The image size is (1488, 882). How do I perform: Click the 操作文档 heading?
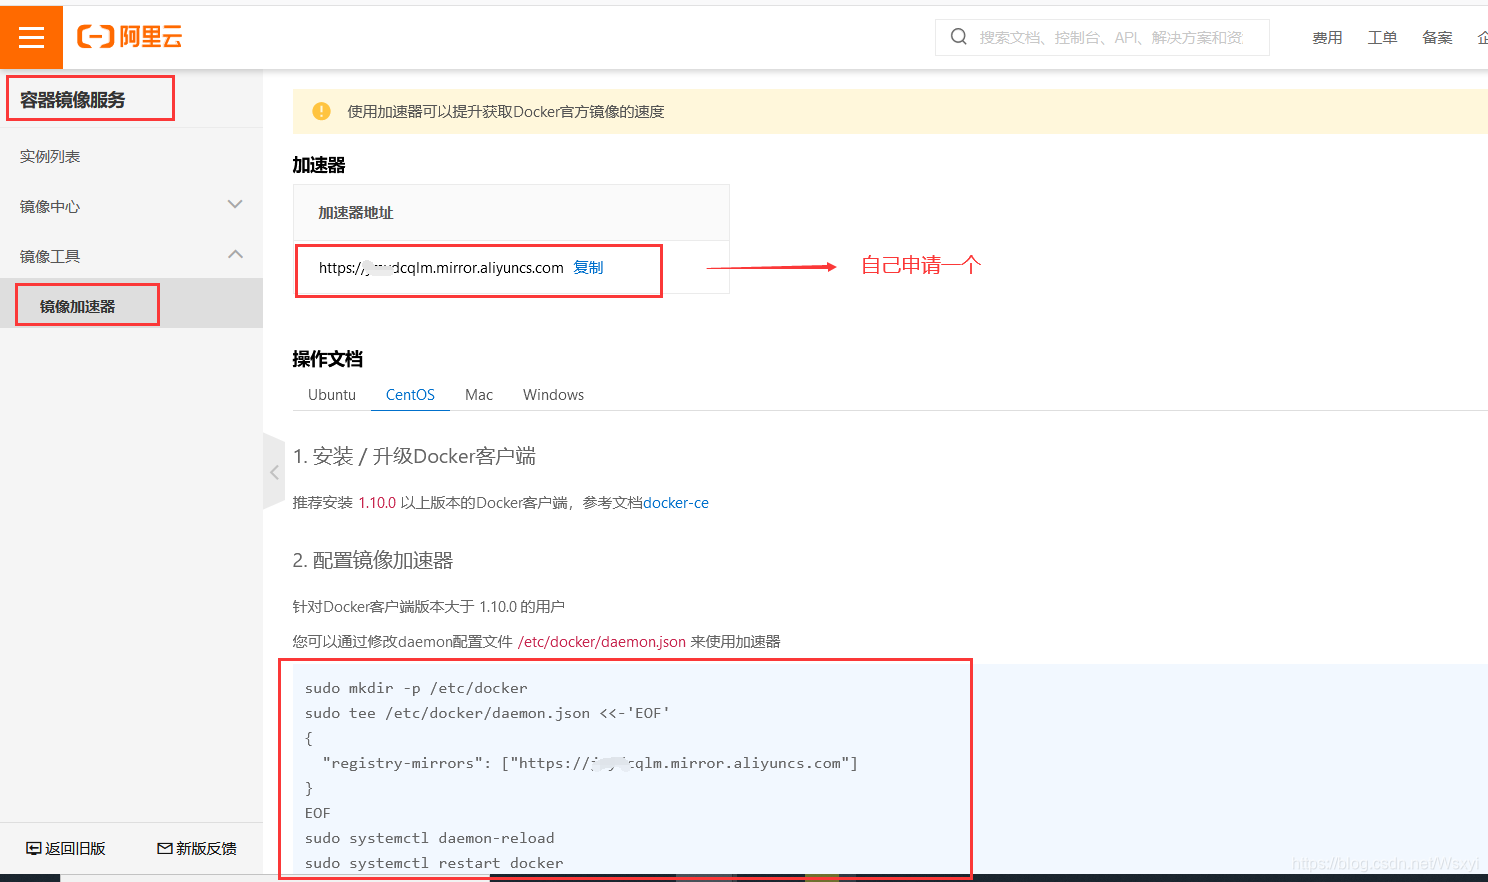(328, 359)
